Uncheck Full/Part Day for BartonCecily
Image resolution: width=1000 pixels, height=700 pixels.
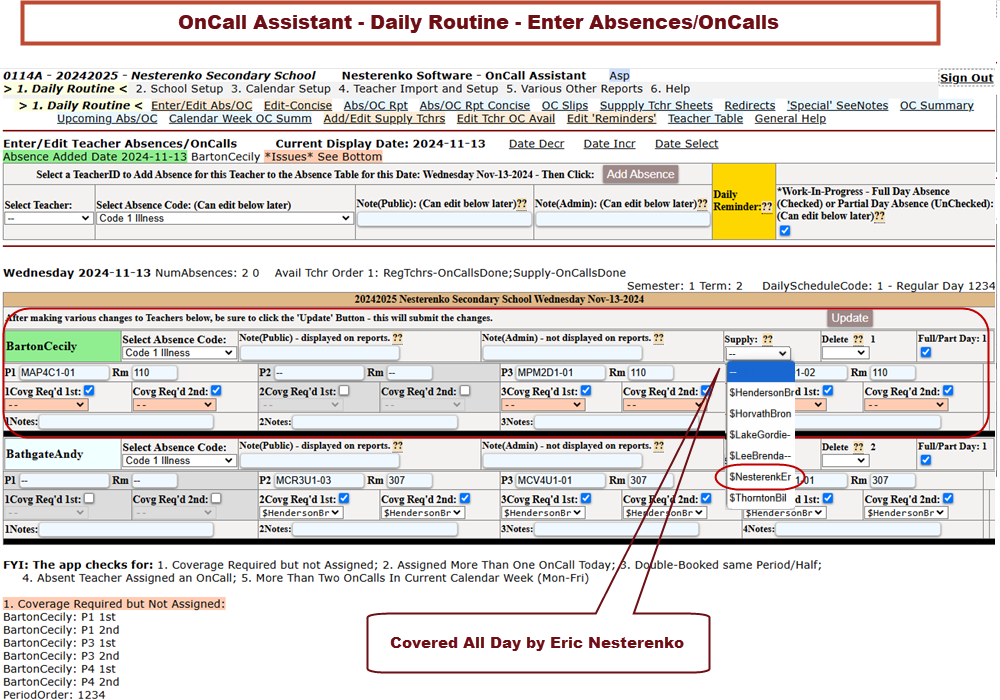click(925, 353)
